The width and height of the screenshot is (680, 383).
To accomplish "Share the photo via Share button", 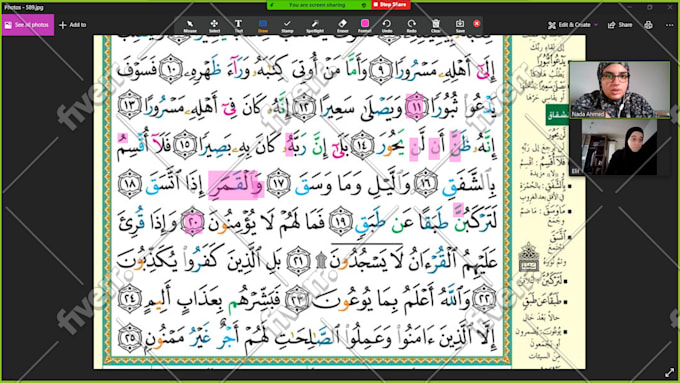I will [x=620, y=25].
